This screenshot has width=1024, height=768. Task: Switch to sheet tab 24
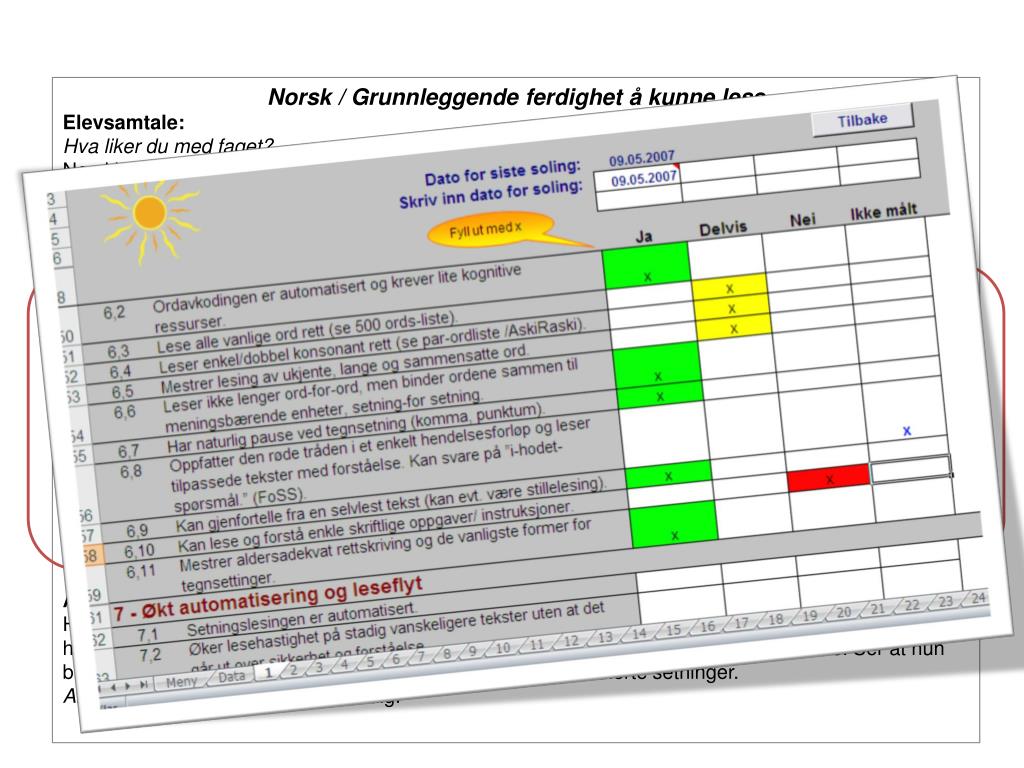[978, 598]
